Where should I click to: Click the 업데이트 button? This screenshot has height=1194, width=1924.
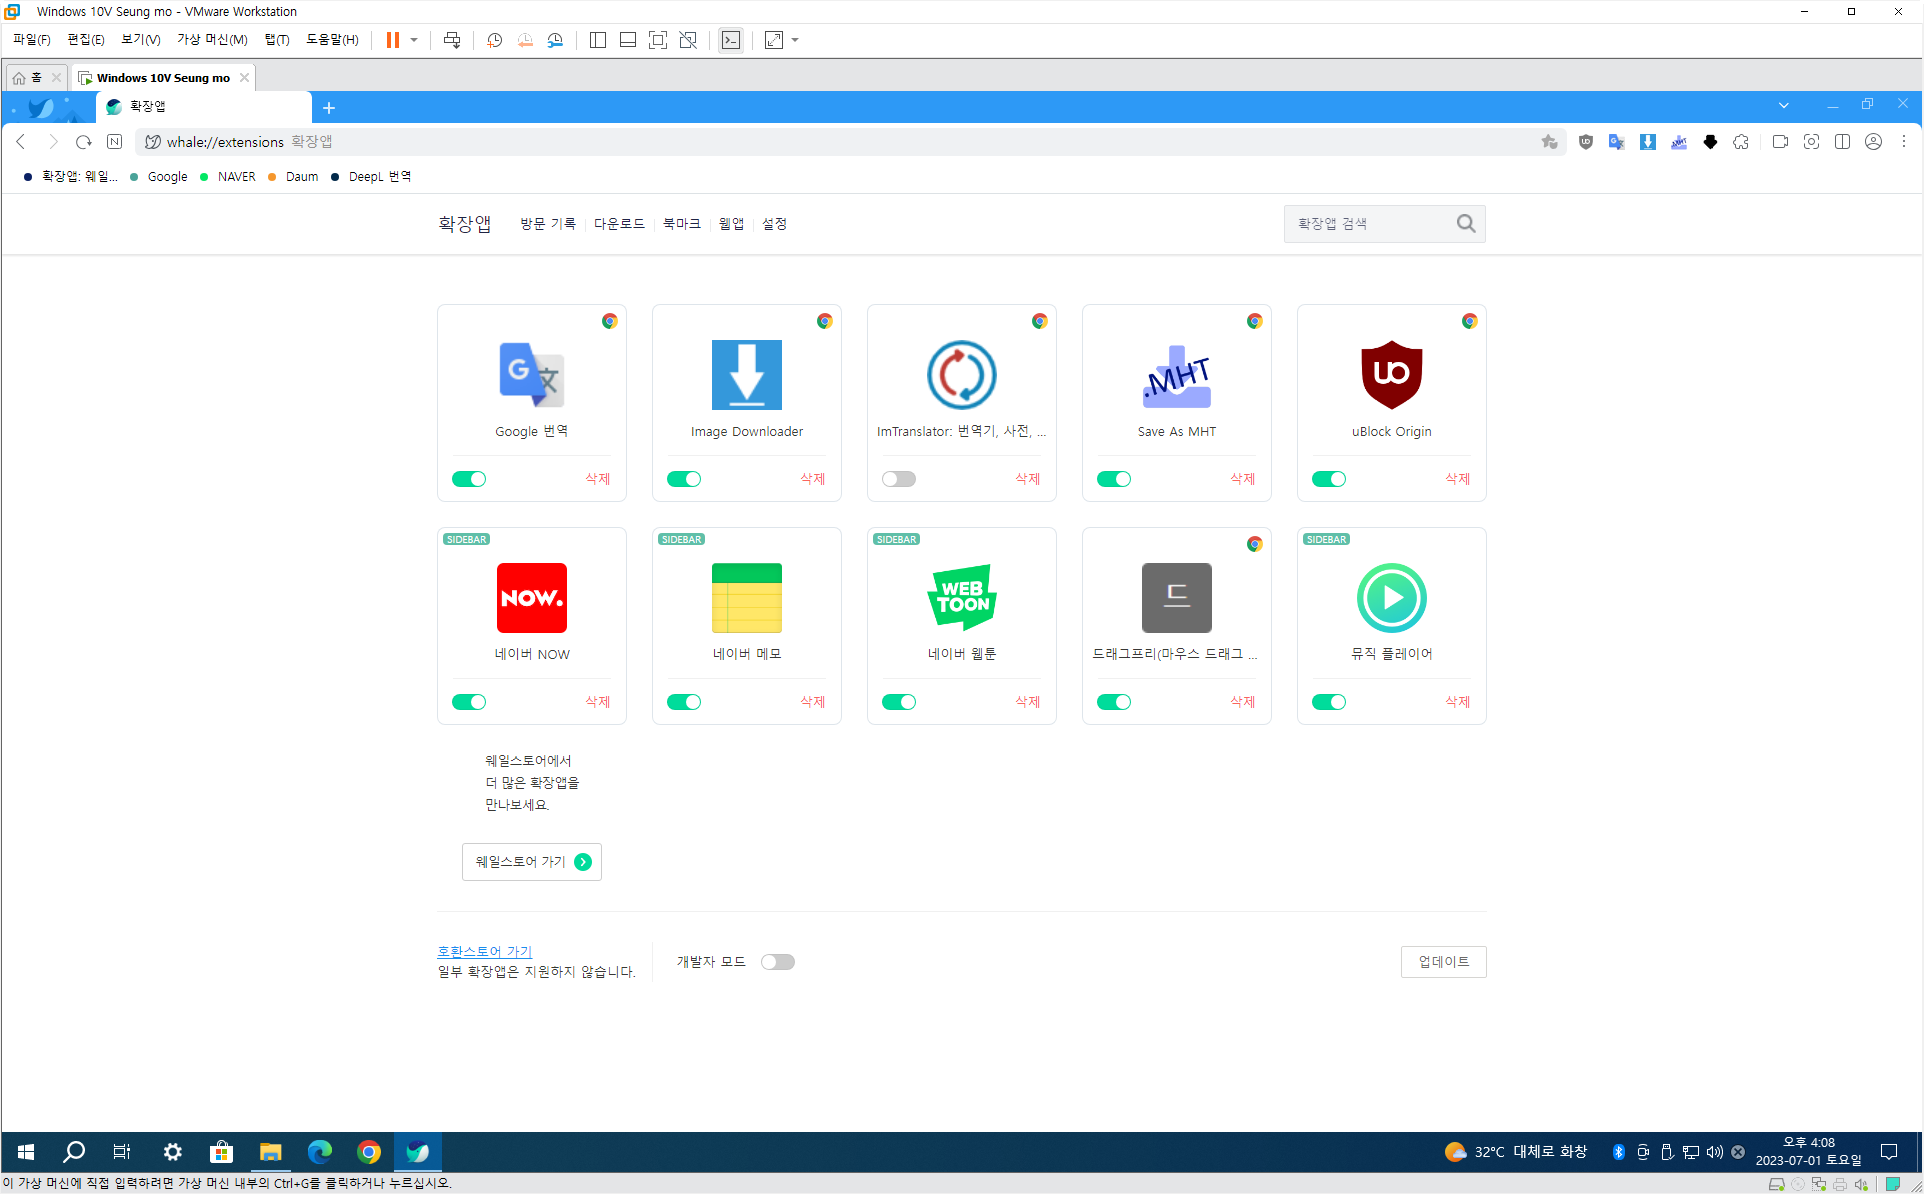coord(1443,962)
